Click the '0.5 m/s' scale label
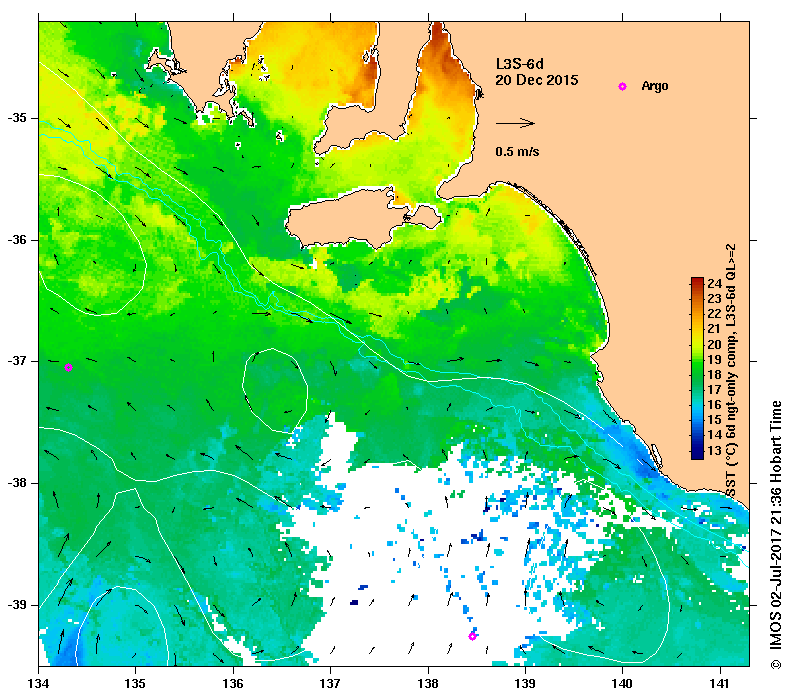Viewport: 791px width, 700px height. pos(517,151)
